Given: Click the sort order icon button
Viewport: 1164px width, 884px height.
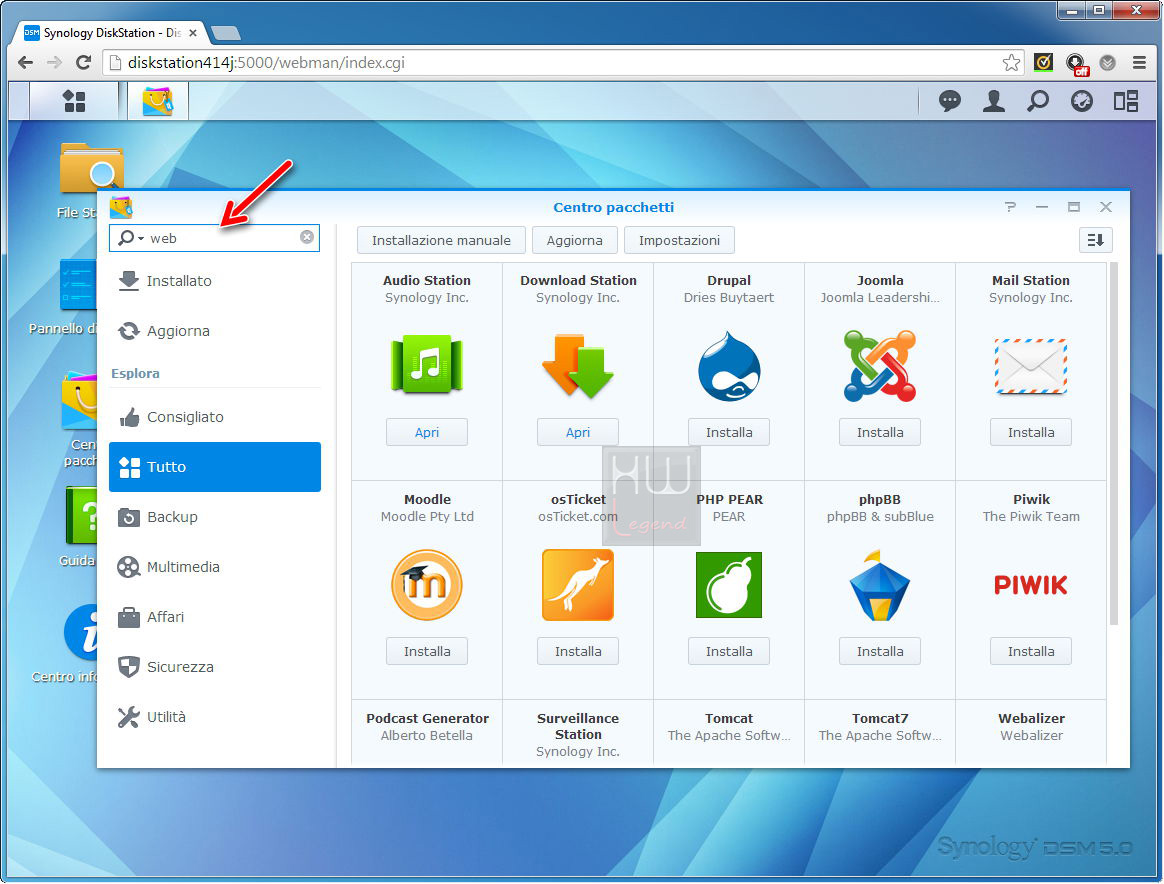Looking at the screenshot, I should pos(1095,240).
